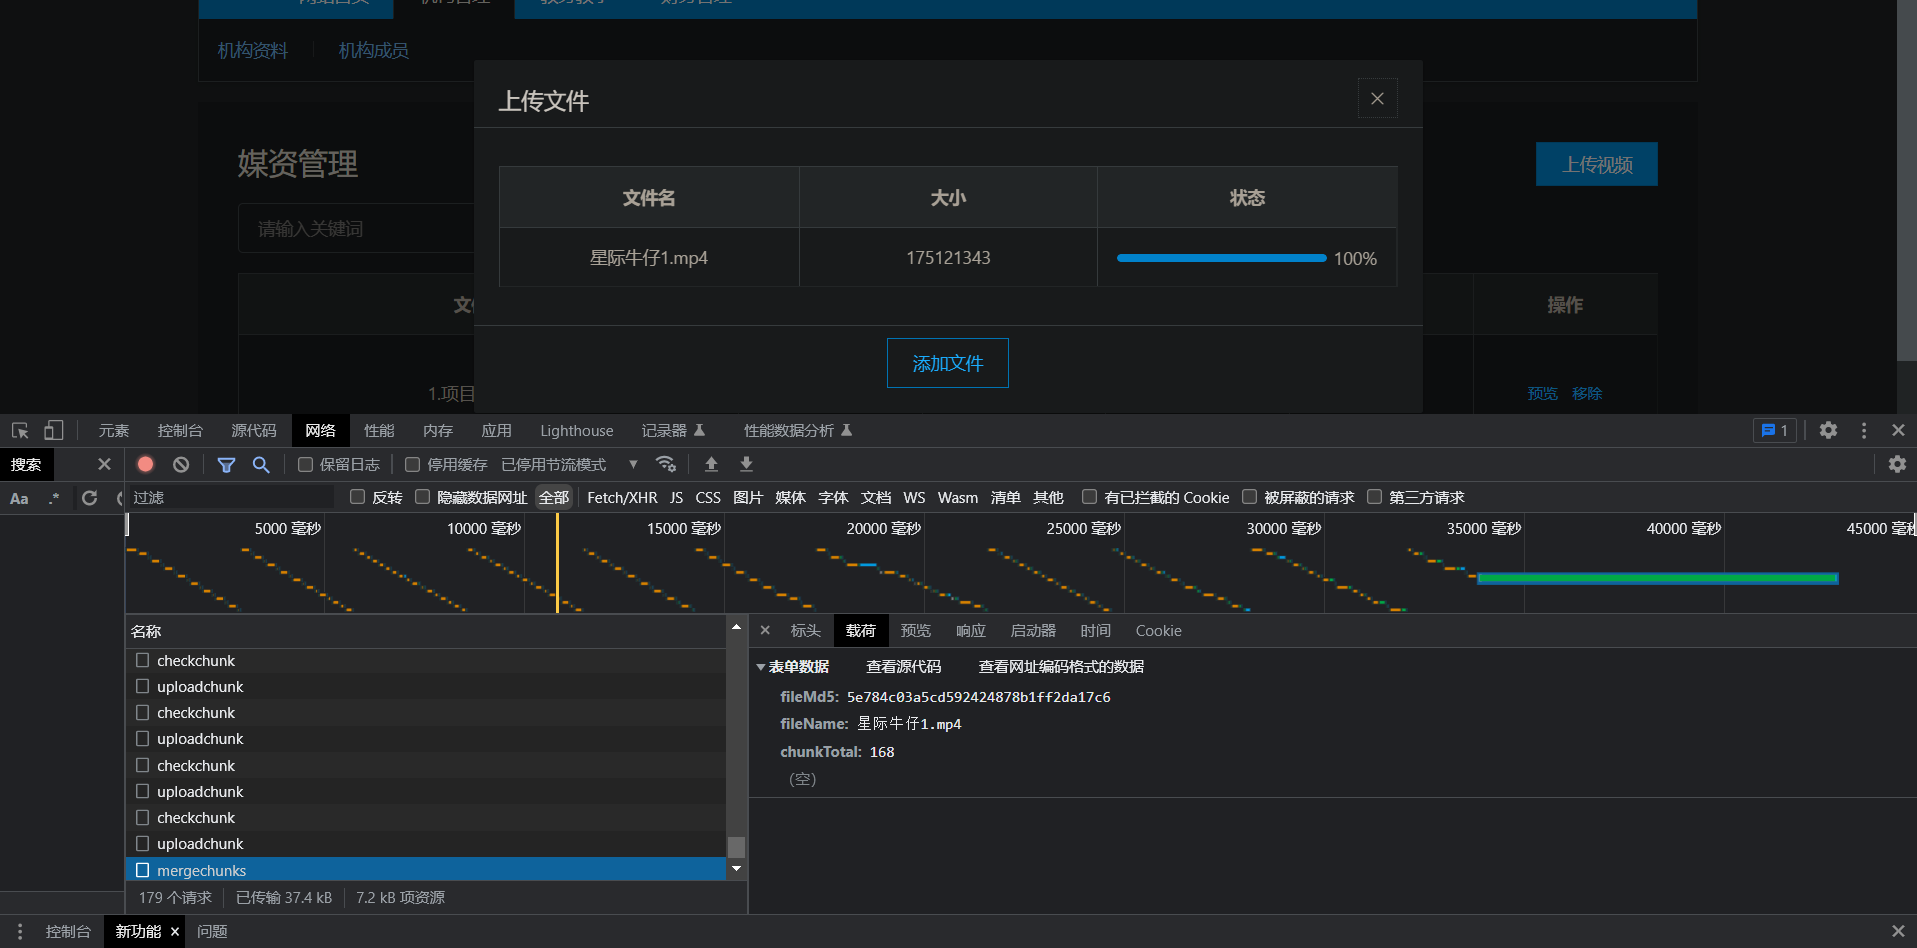
Task: Switch to the 响应 tab
Action: click(x=970, y=631)
